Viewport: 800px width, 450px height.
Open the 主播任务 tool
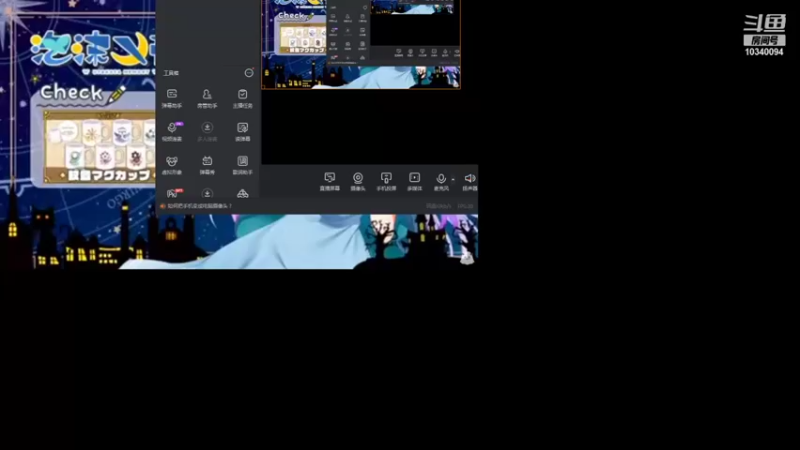(242, 98)
